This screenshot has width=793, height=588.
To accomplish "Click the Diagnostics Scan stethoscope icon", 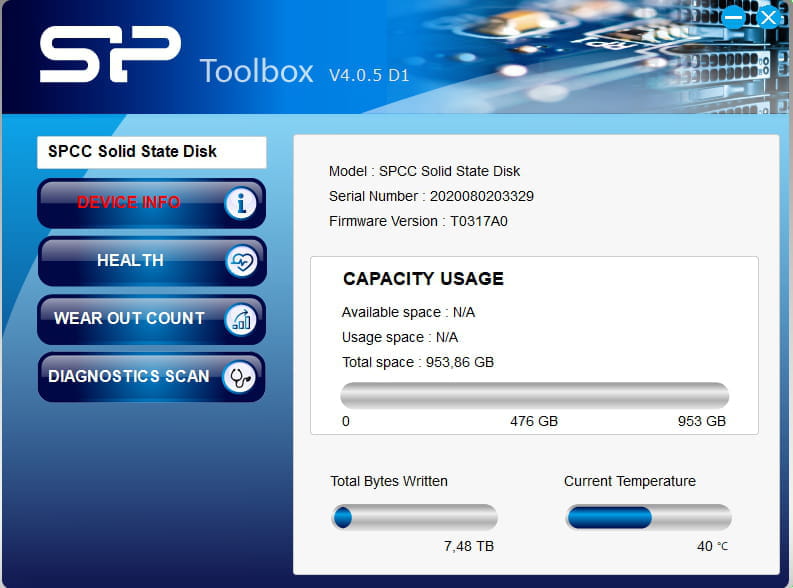I will click(x=239, y=377).
